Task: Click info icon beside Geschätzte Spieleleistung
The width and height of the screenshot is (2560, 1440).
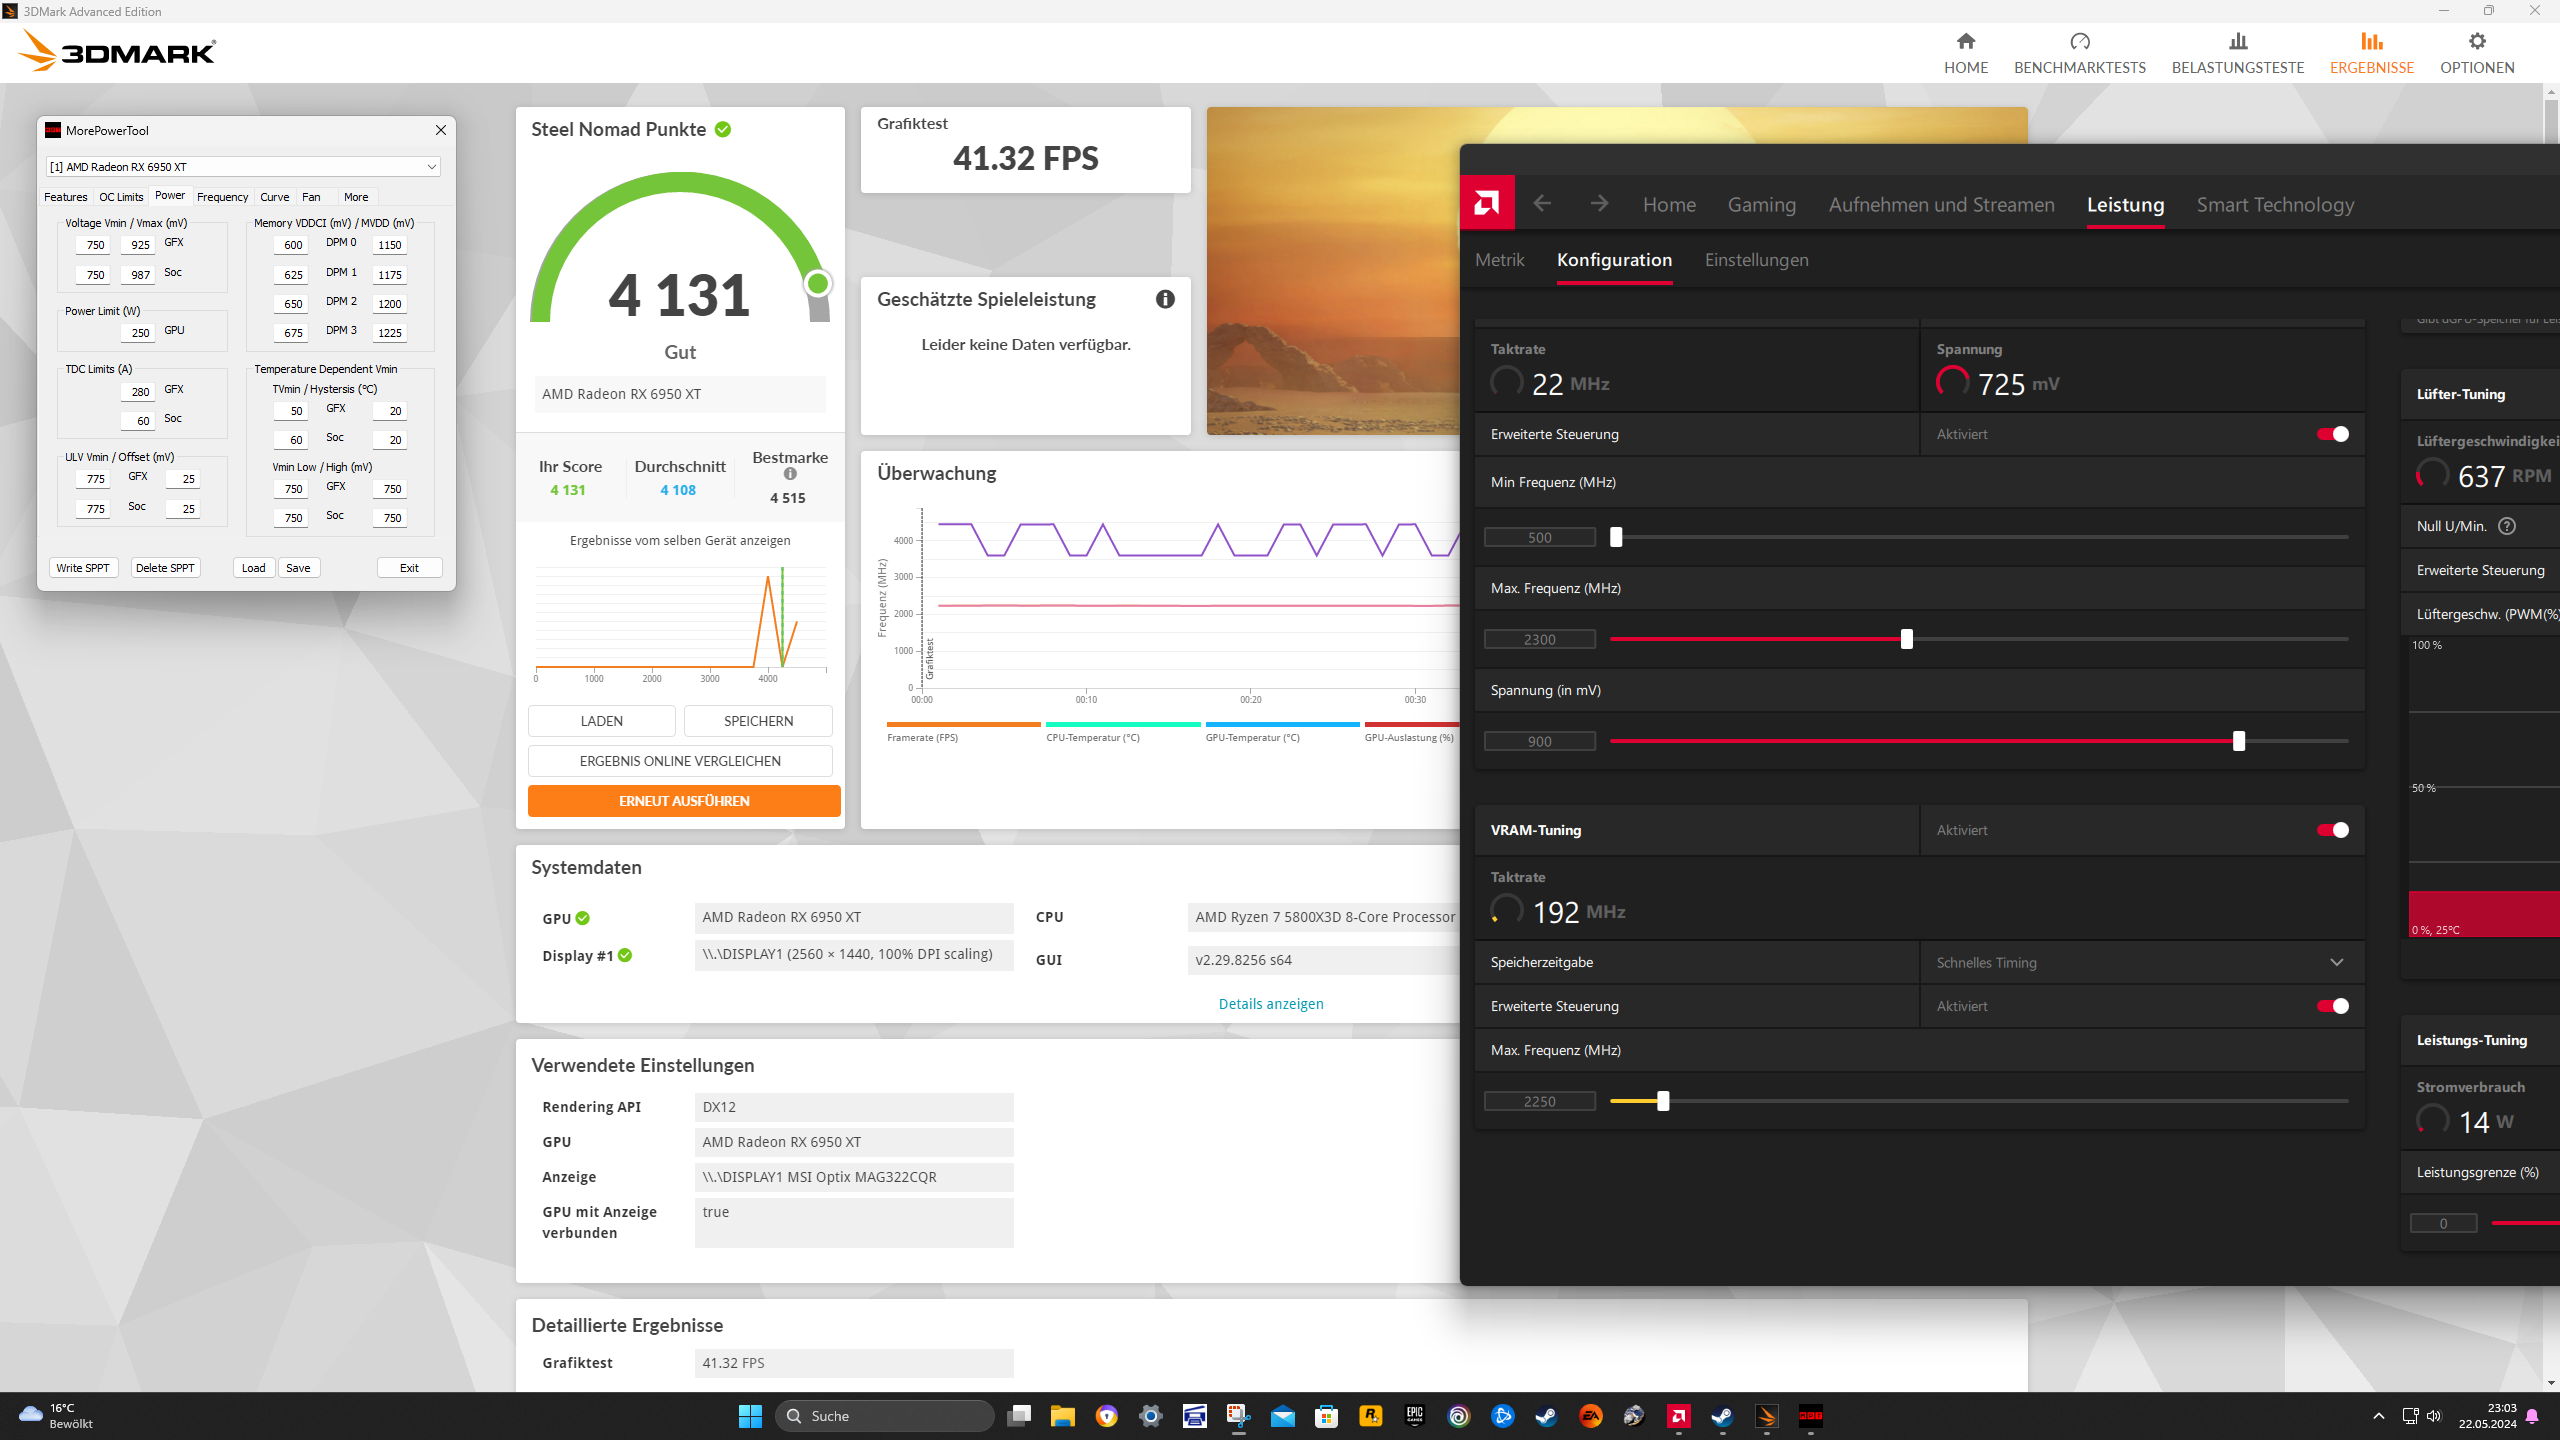Action: click(x=1165, y=299)
